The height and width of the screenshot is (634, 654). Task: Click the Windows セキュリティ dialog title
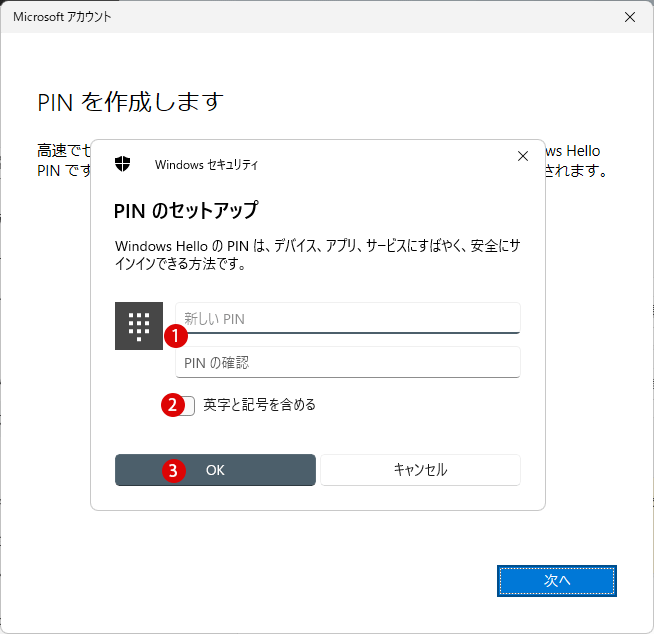[x=206, y=165]
